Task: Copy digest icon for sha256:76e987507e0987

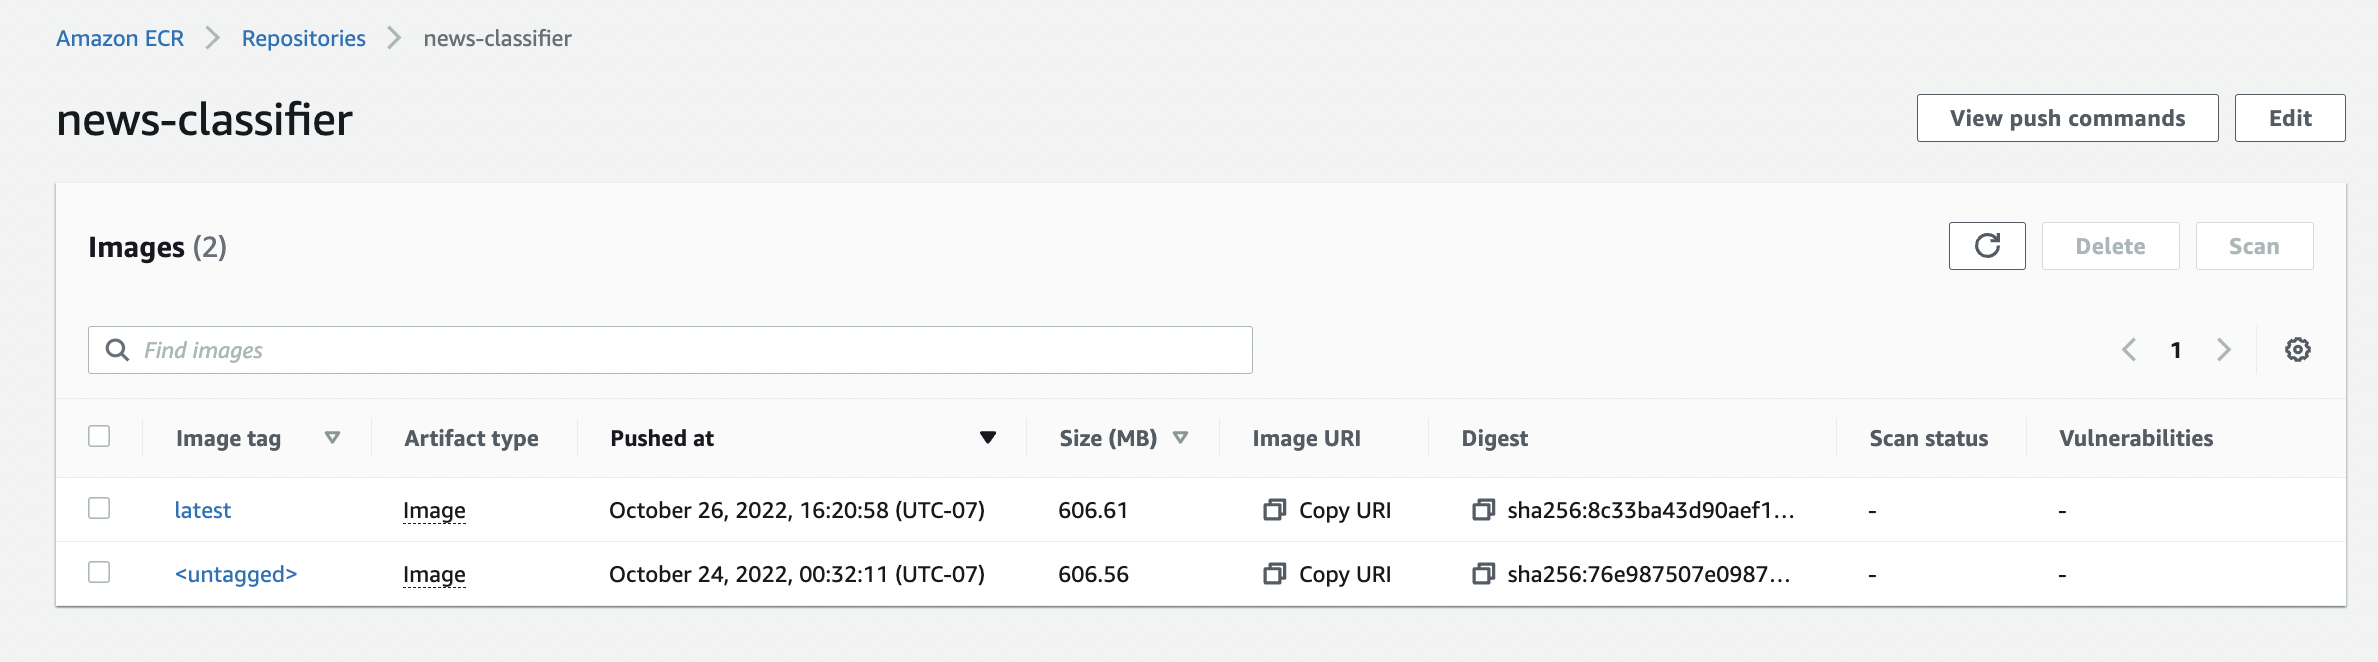Action: click(1483, 574)
